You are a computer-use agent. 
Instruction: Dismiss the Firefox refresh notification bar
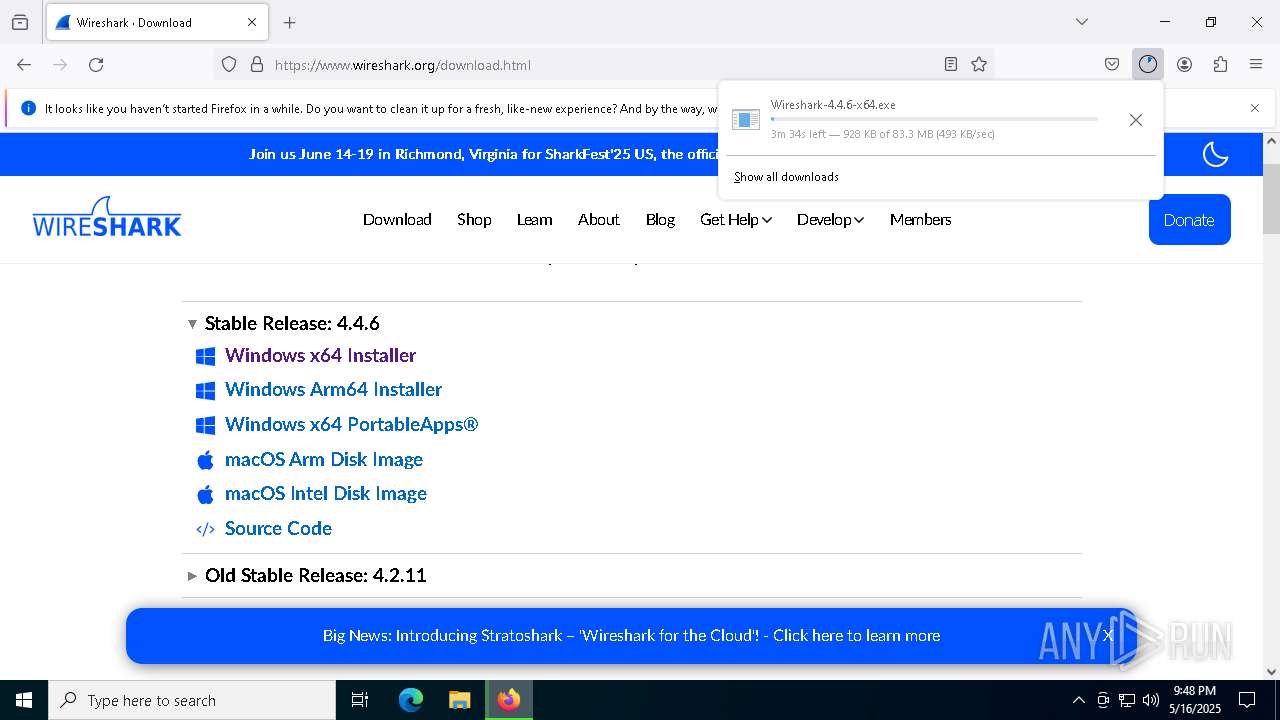click(x=1255, y=108)
